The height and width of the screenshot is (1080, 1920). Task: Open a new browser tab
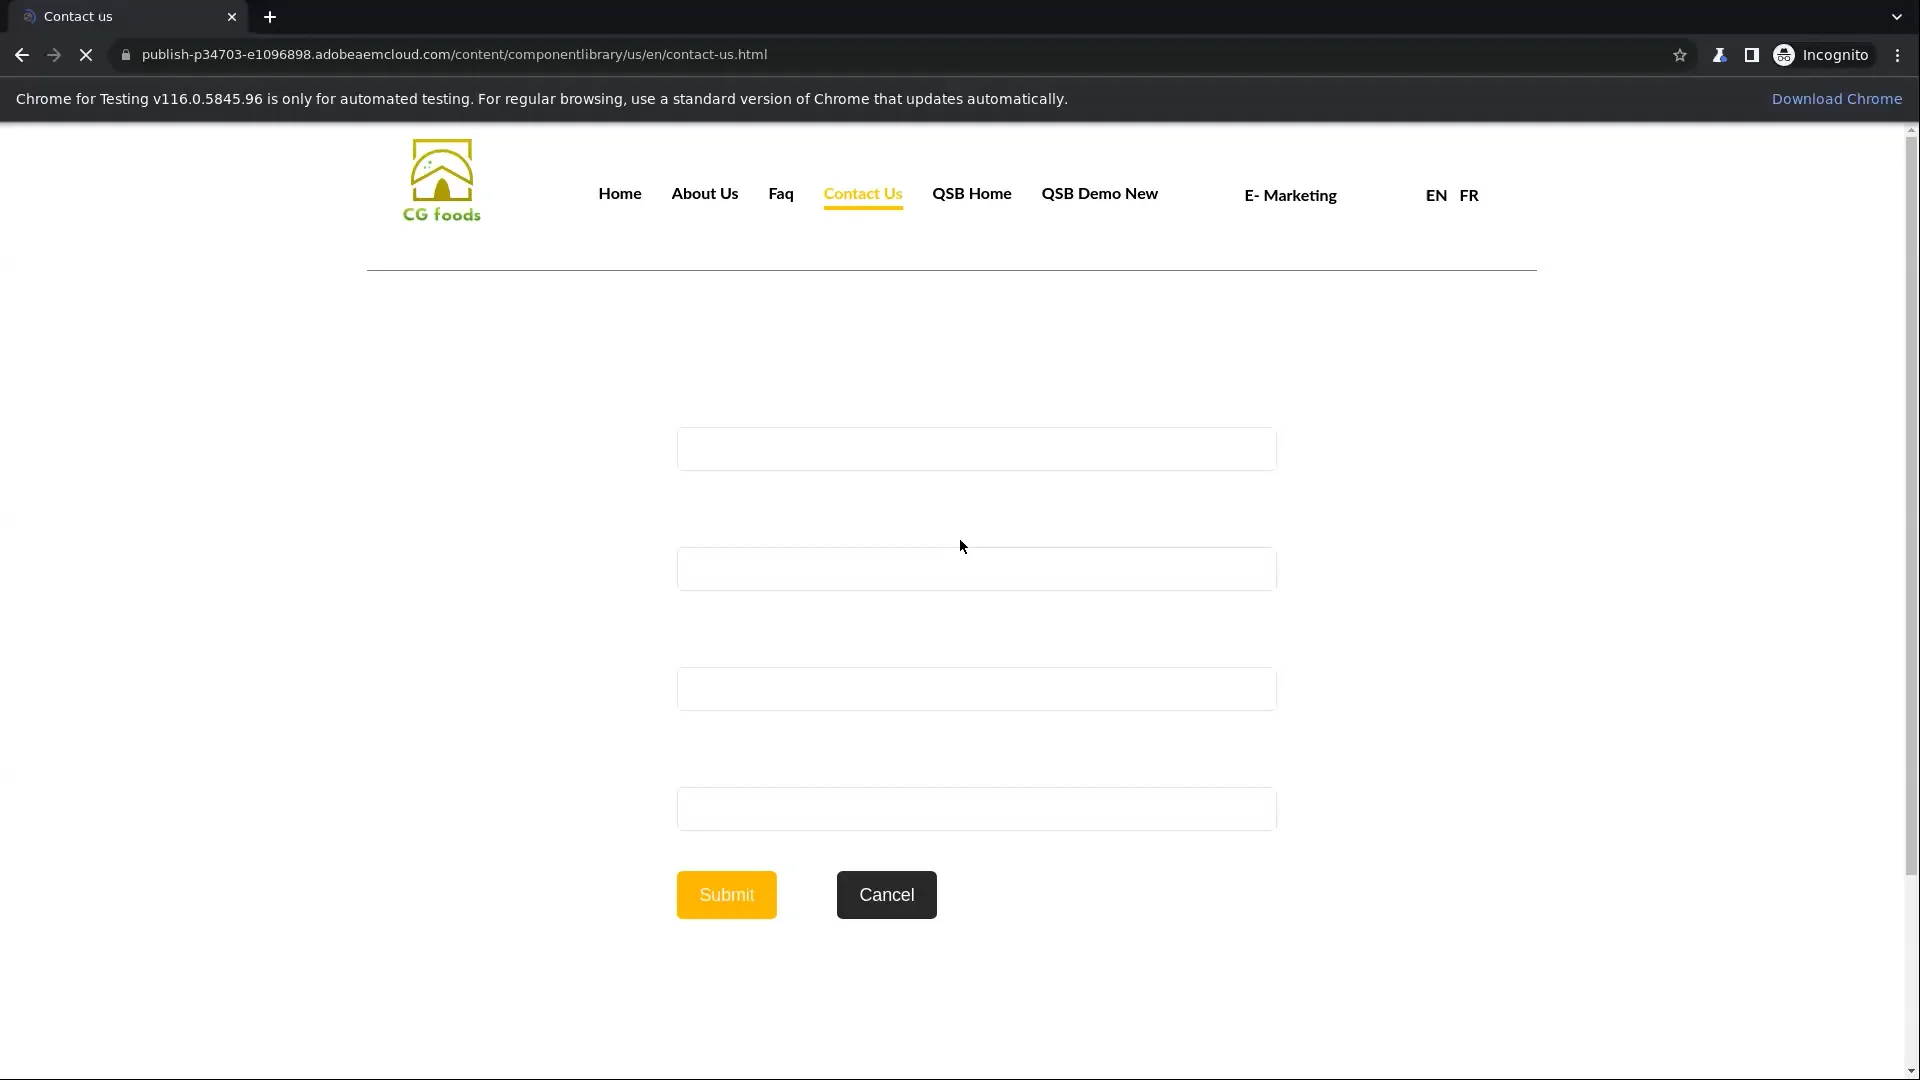(x=270, y=17)
